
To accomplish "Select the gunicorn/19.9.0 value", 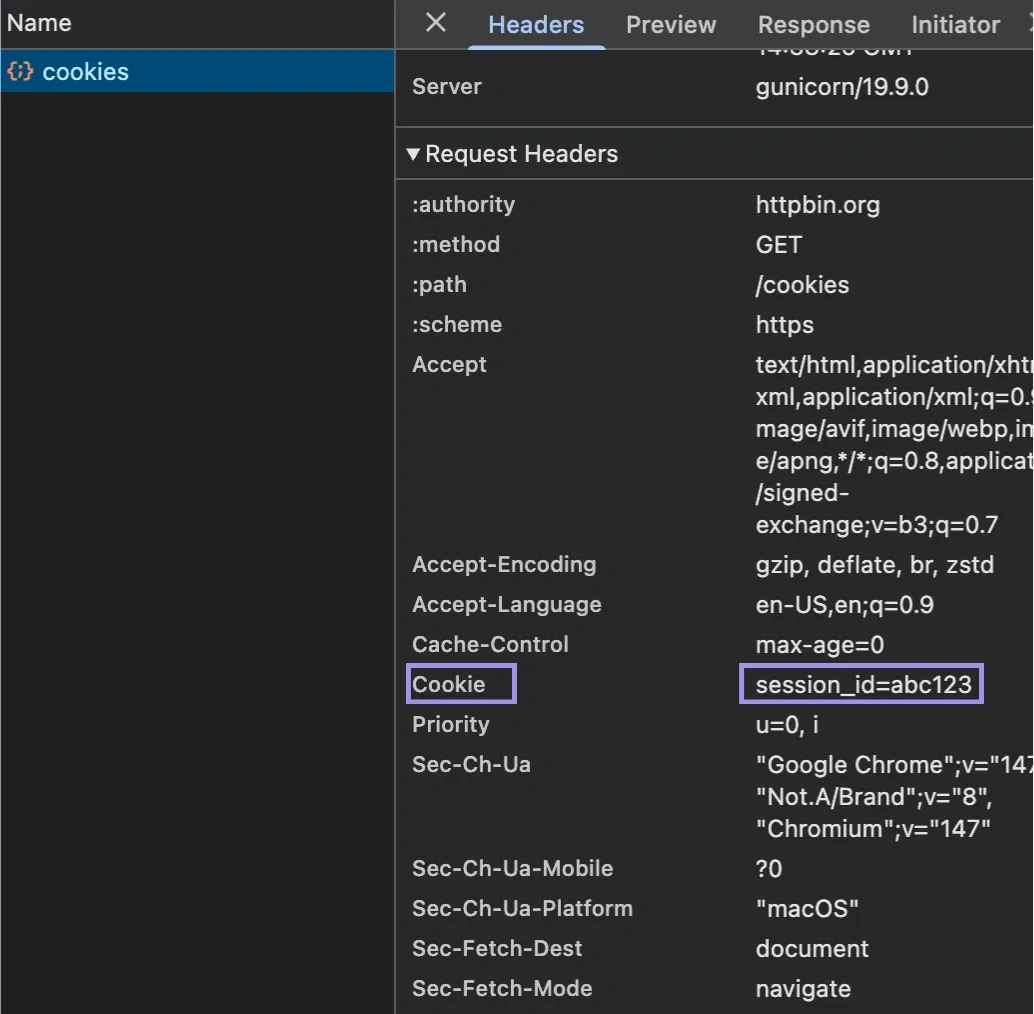I will [x=841, y=87].
